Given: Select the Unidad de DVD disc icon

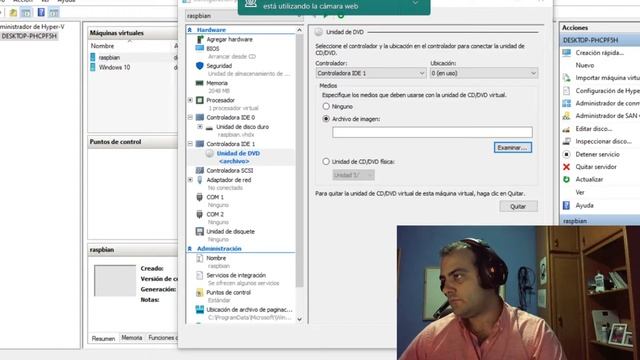Looking at the screenshot, I should [x=209, y=153].
